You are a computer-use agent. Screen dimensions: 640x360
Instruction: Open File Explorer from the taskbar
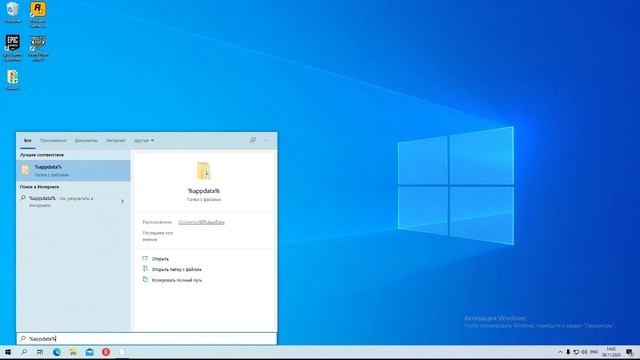(x=73, y=352)
